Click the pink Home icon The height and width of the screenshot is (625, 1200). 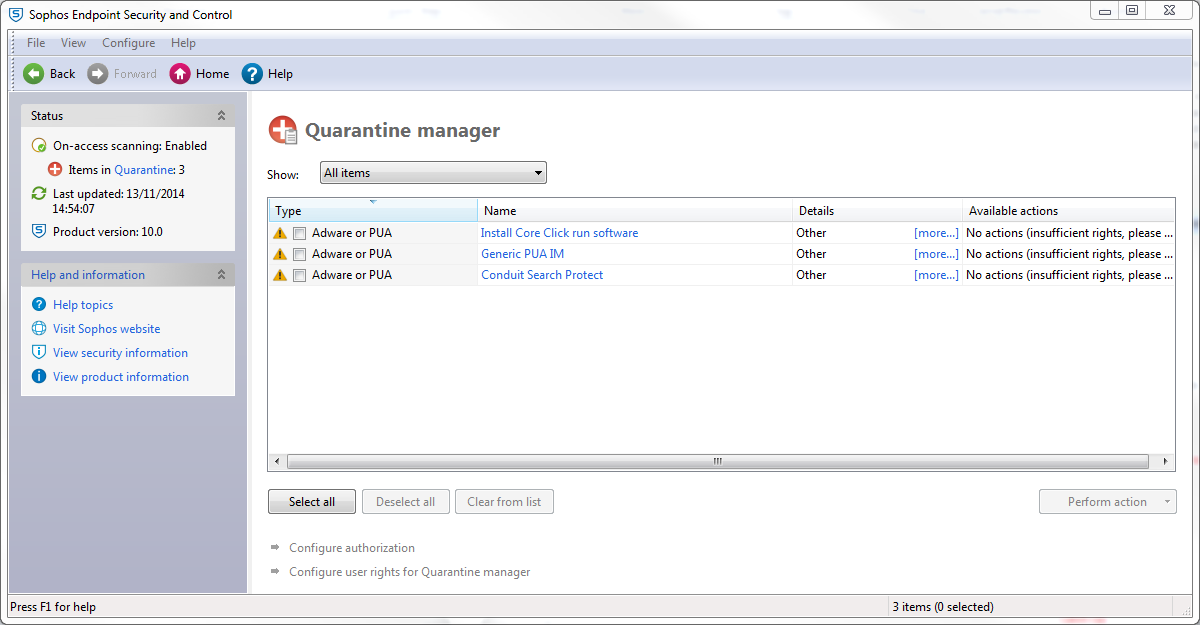[180, 74]
